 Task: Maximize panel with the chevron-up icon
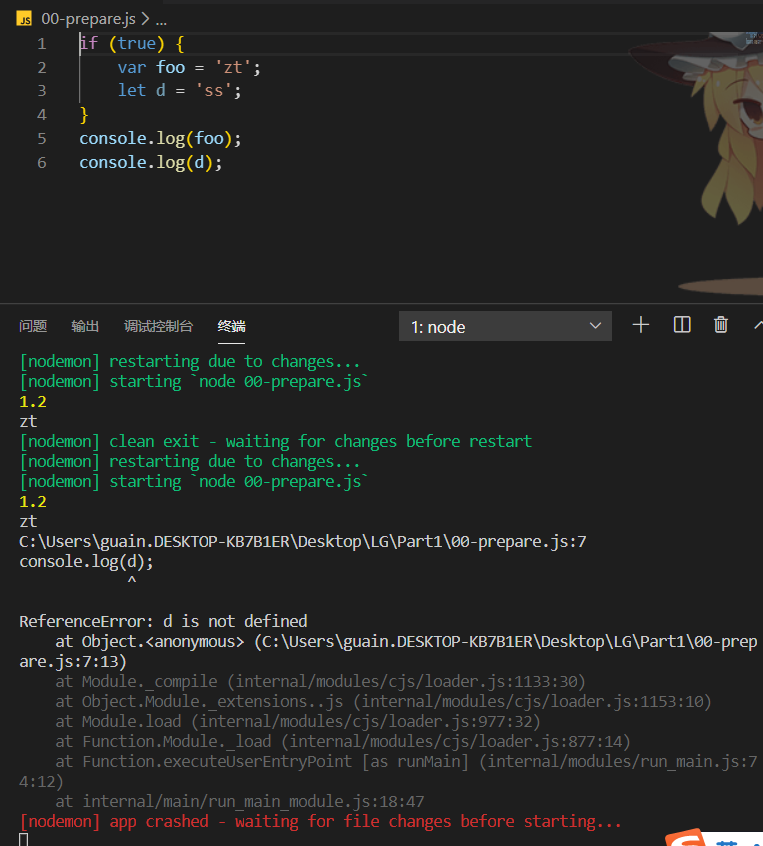tap(758, 325)
